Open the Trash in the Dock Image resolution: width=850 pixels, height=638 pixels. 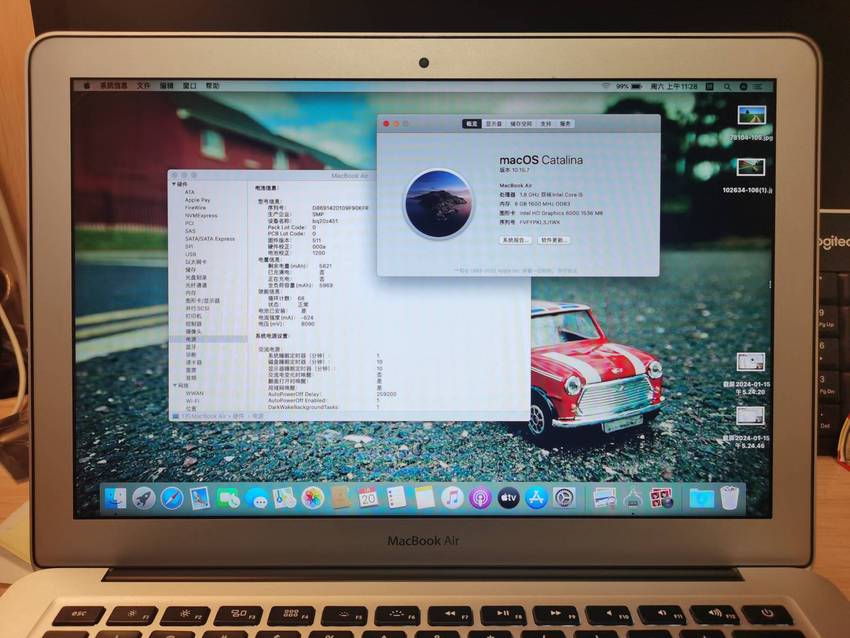click(730, 498)
